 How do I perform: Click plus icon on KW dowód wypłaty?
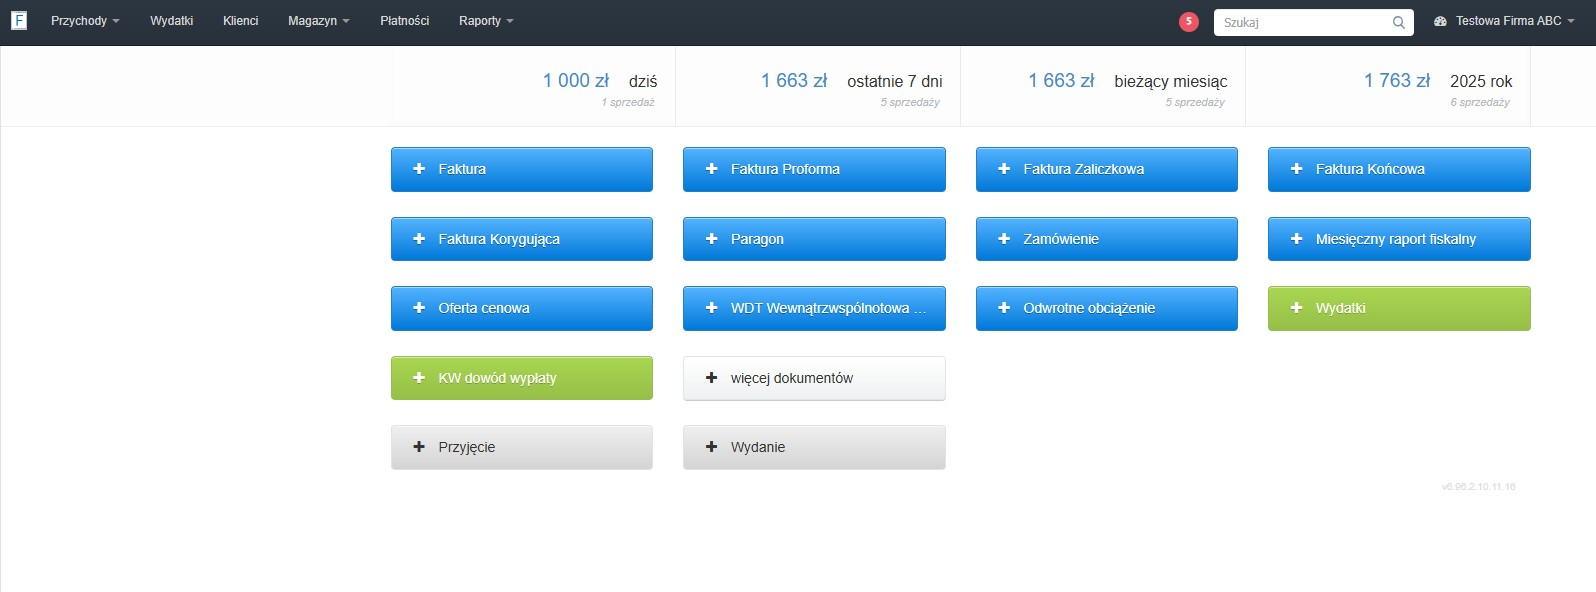[x=419, y=378]
